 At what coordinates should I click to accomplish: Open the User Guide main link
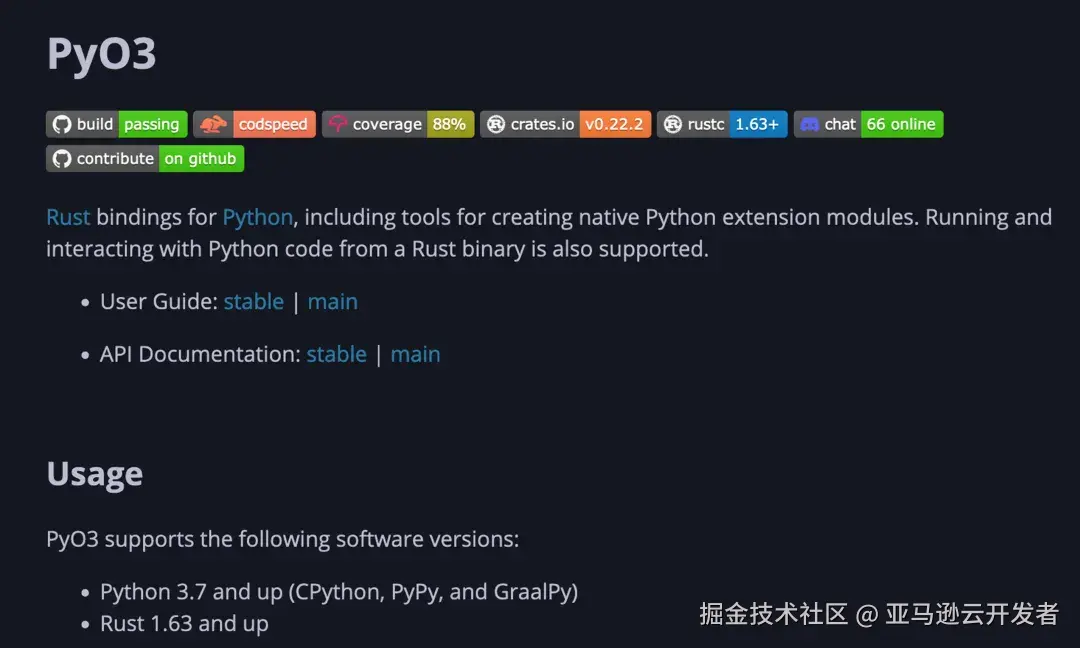click(x=333, y=302)
